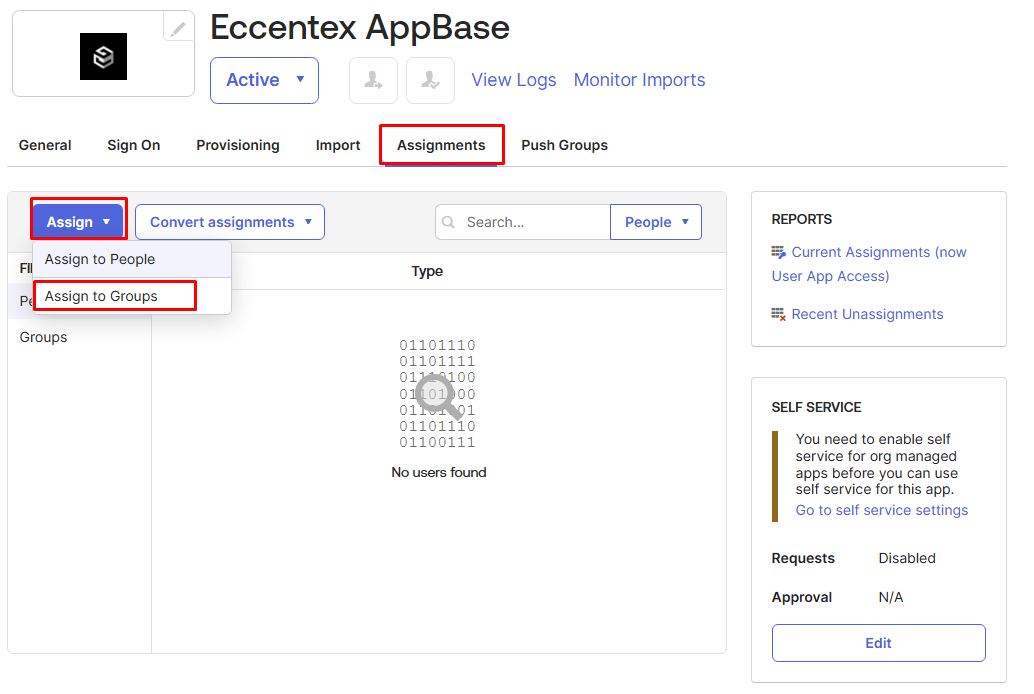Click the Eccentex AppBase page title
Image resolution: width=1034 pixels, height=694 pixels.
360,28
